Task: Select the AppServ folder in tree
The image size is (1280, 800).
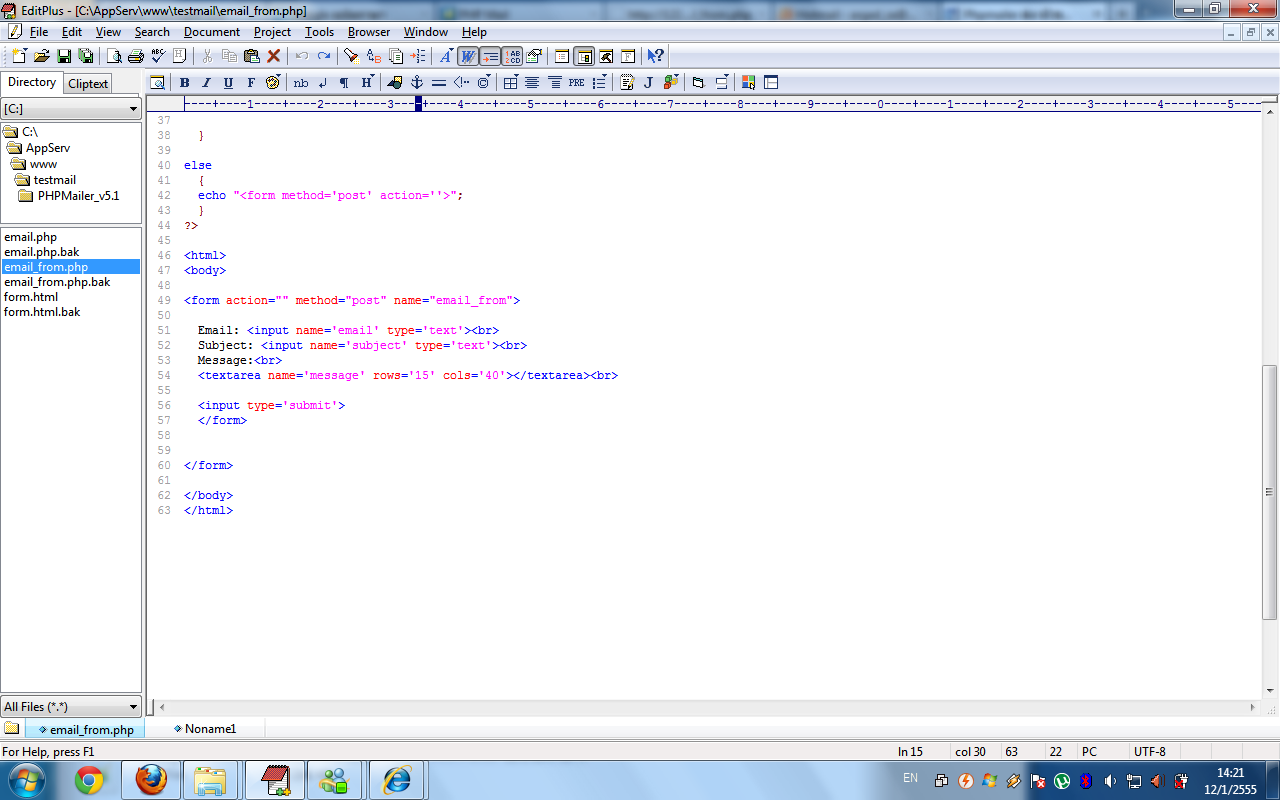Action: click(x=48, y=148)
